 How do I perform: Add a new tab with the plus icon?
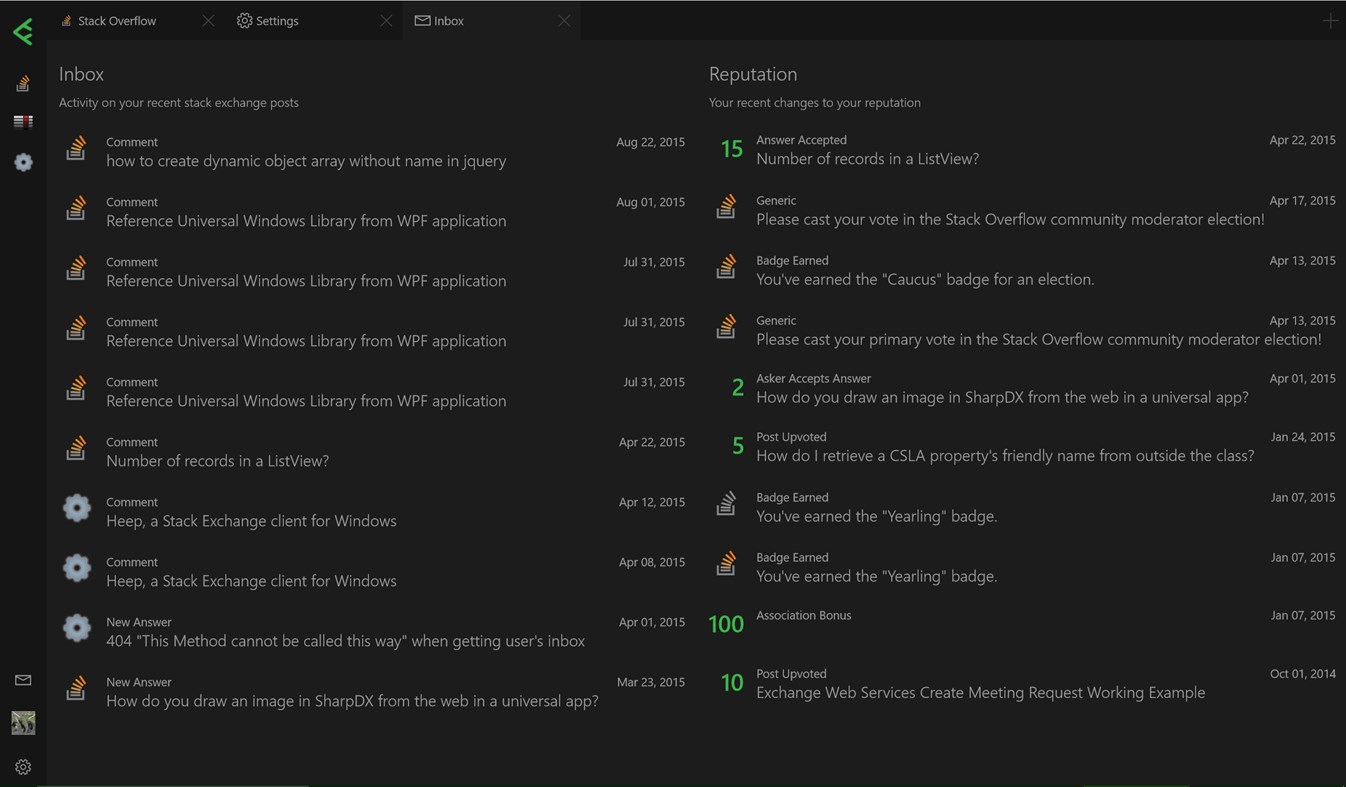tap(1329, 21)
